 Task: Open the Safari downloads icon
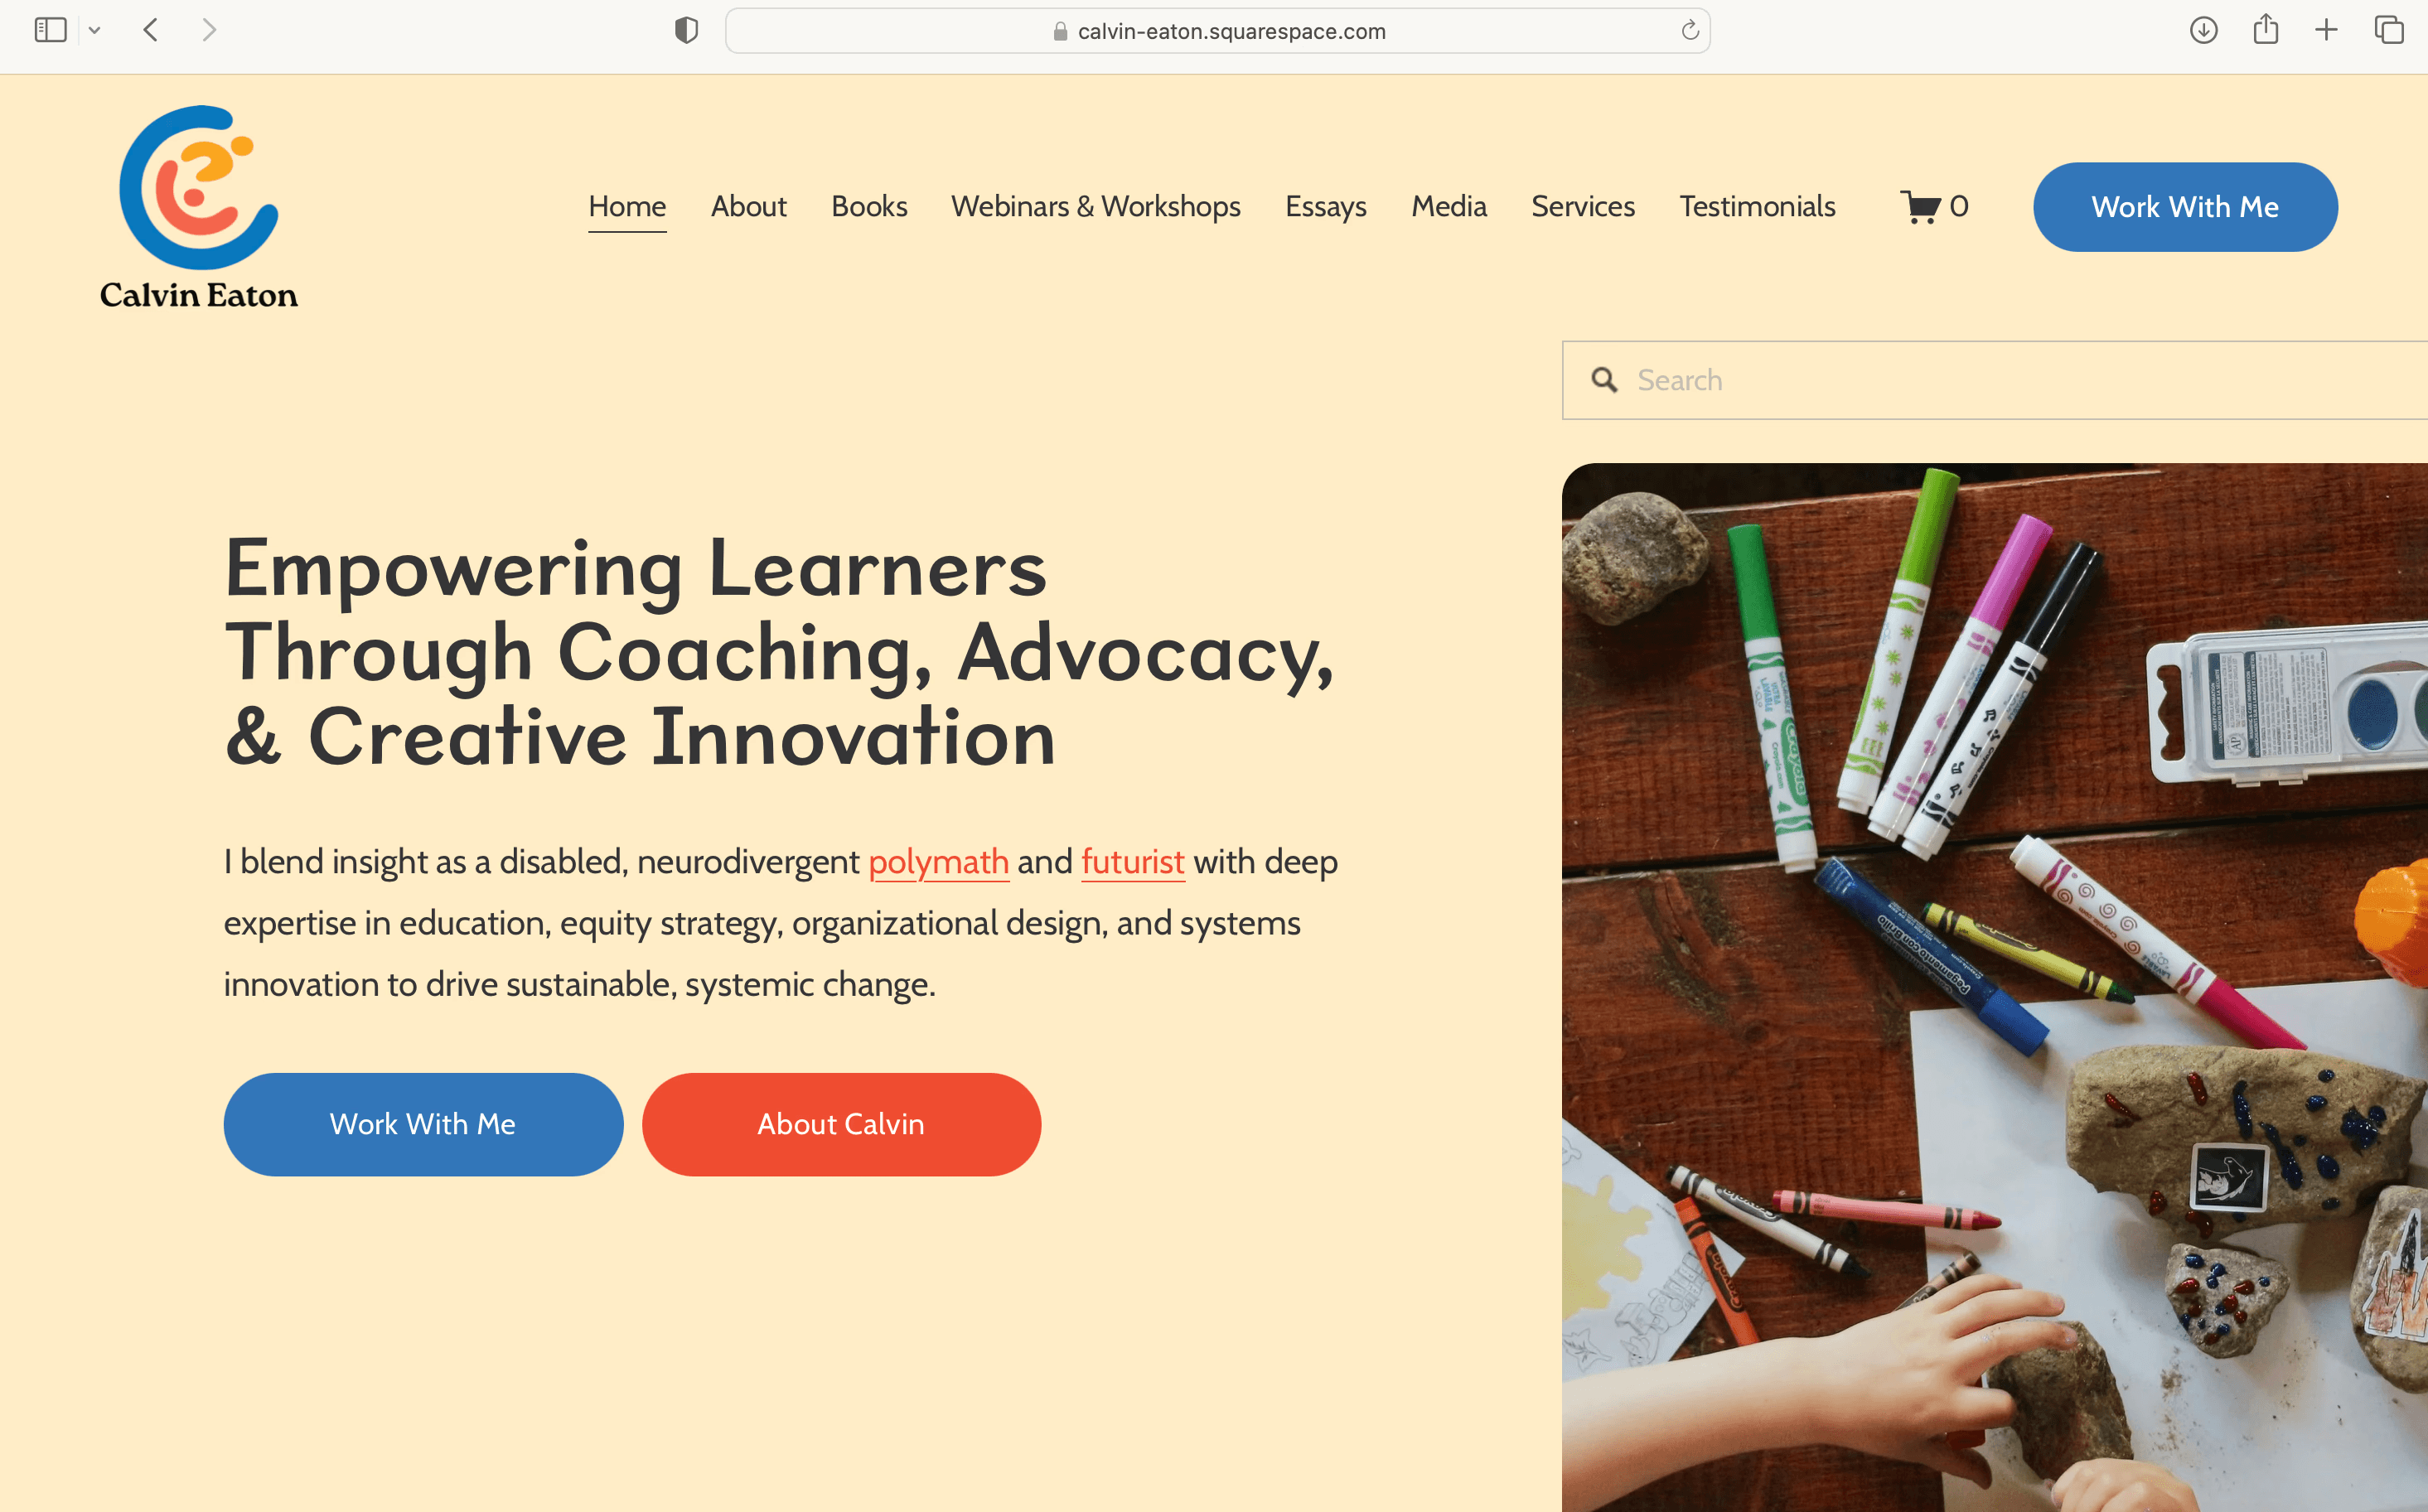(x=2203, y=30)
